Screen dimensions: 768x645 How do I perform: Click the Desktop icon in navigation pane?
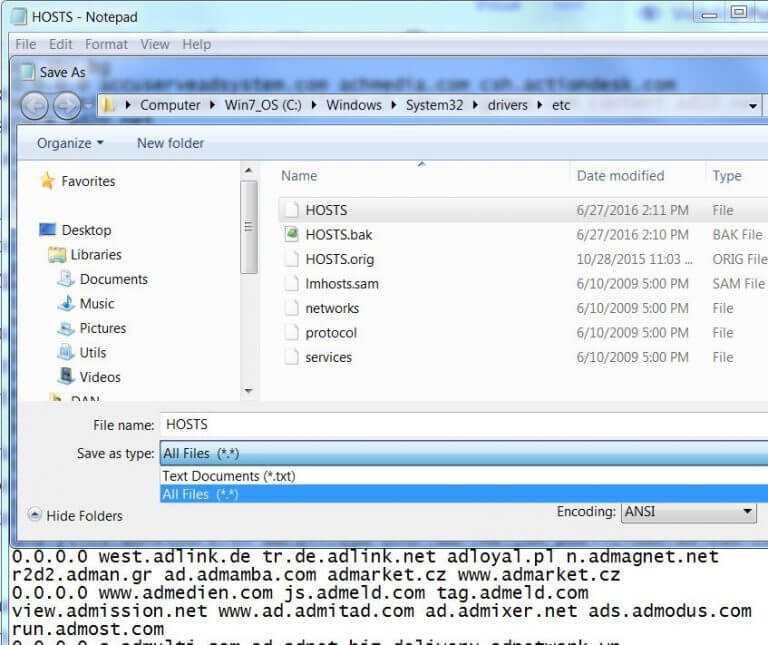tap(48, 229)
